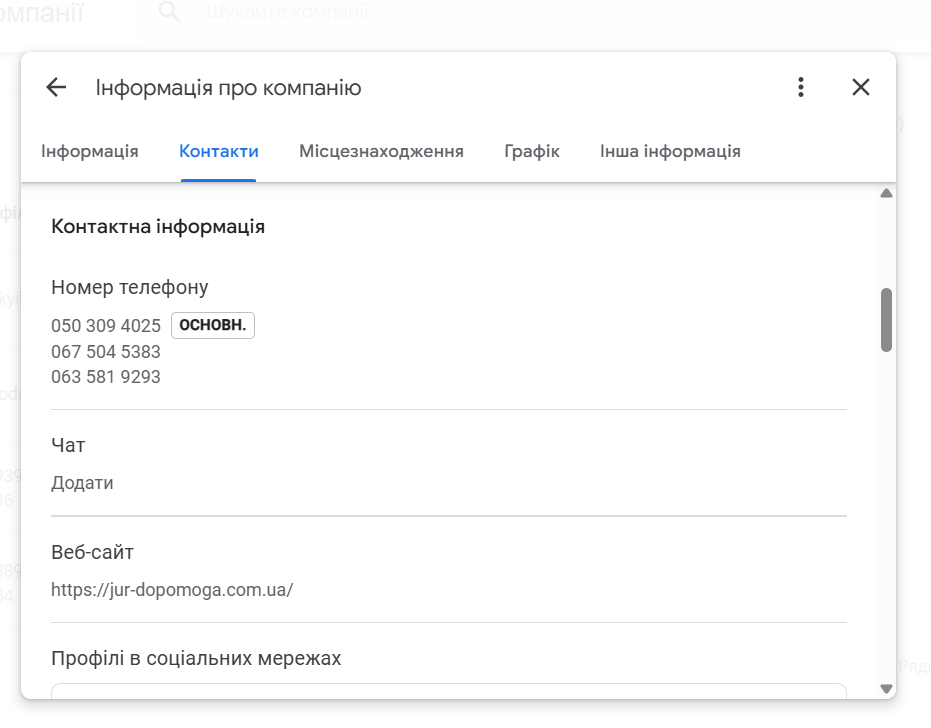Image resolution: width=931 pixels, height=728 pixels.
Task: Click the scrollbar up arrow
Action: [886, 193]
